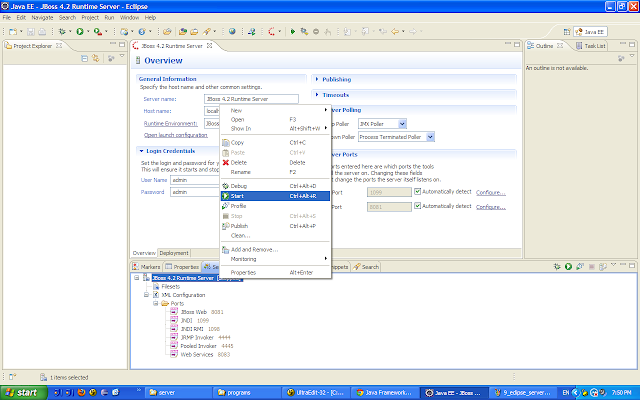Click debug server icon in Servers view toolbar
Viewport: 640px width, 400px height.
point(557,267)
